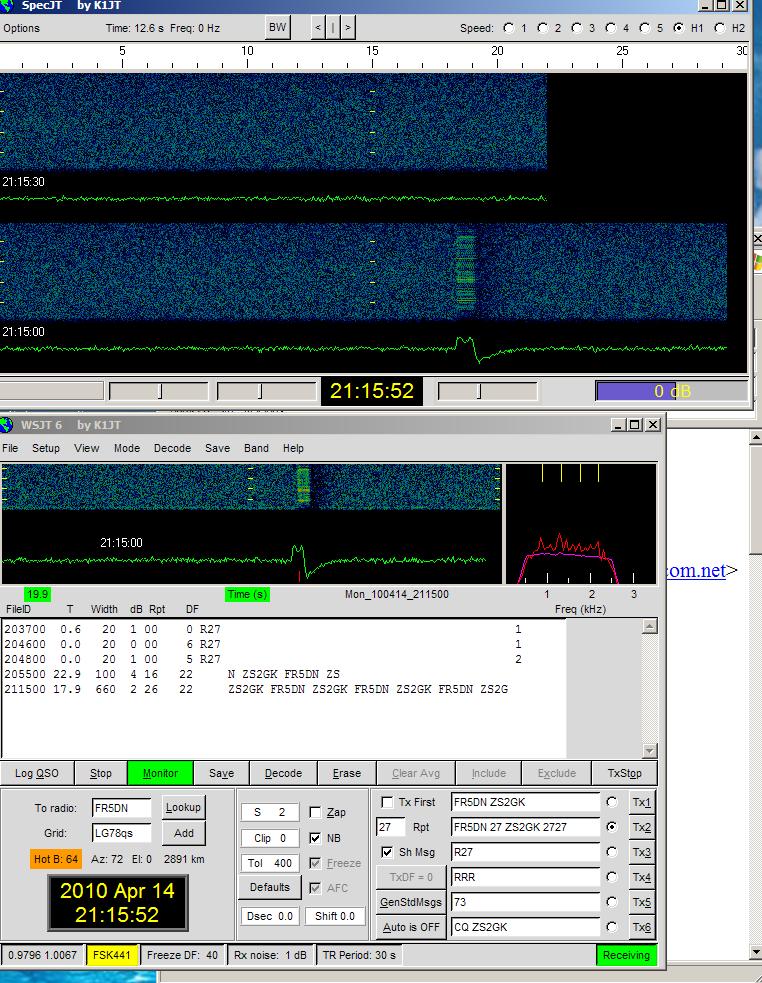Click the Lookup button
Image resolution: width=762 pixels, height=983 pixels.
point(183,807)
